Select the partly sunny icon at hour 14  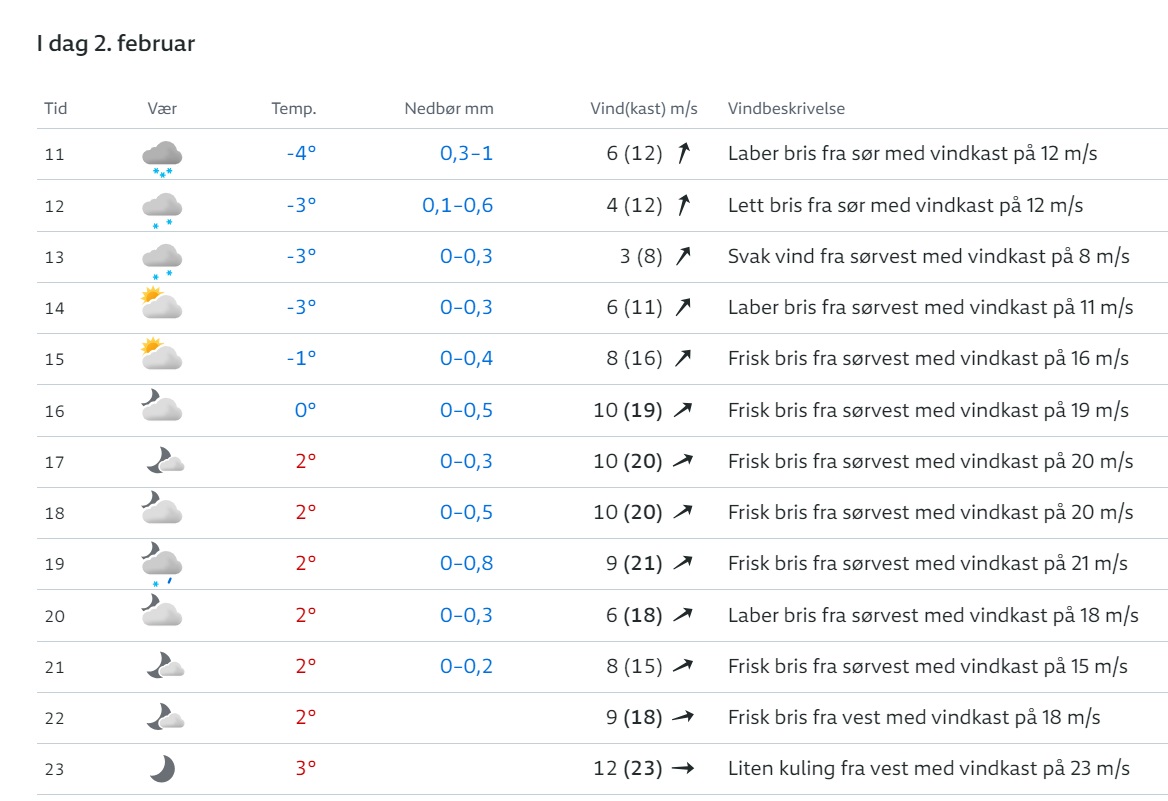point(162,303)
